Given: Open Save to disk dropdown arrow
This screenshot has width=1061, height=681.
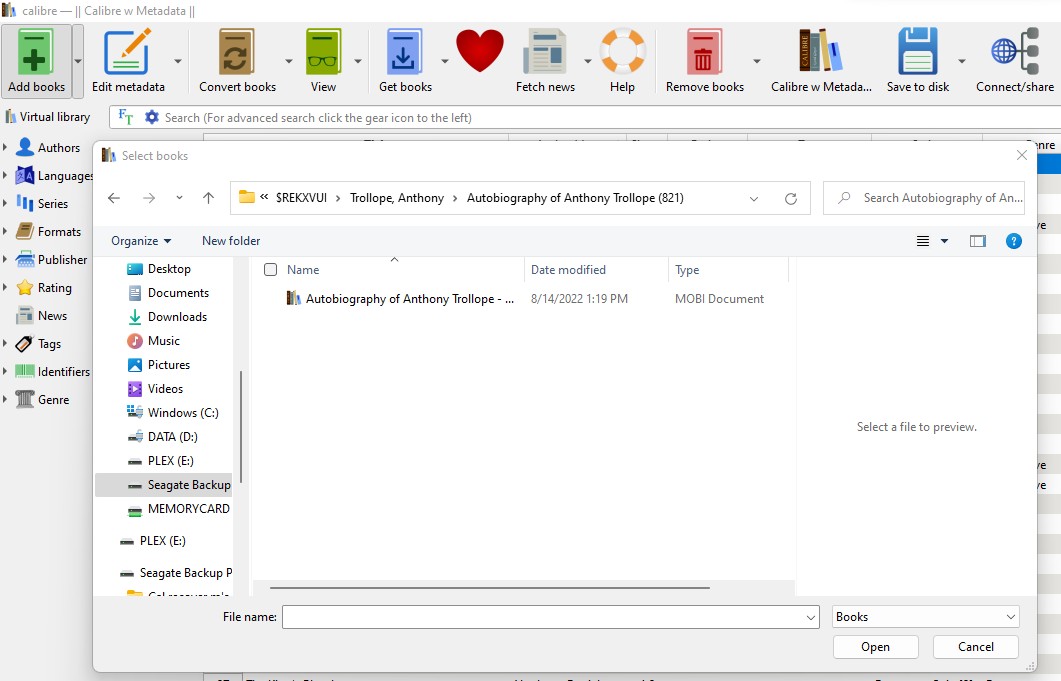Looking at the screenshot, I should (962, 61).
